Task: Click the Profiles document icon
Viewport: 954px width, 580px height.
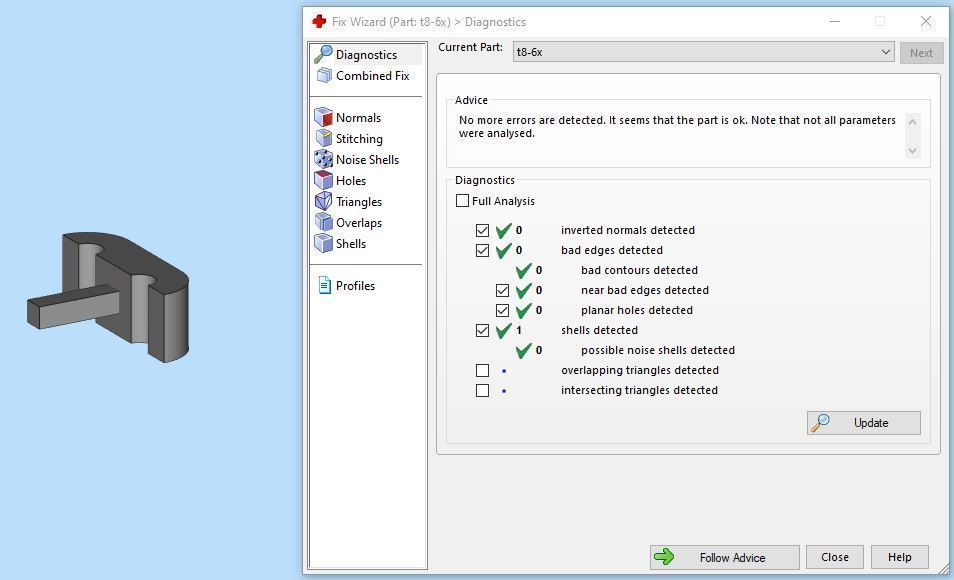Action: (324, 285)
